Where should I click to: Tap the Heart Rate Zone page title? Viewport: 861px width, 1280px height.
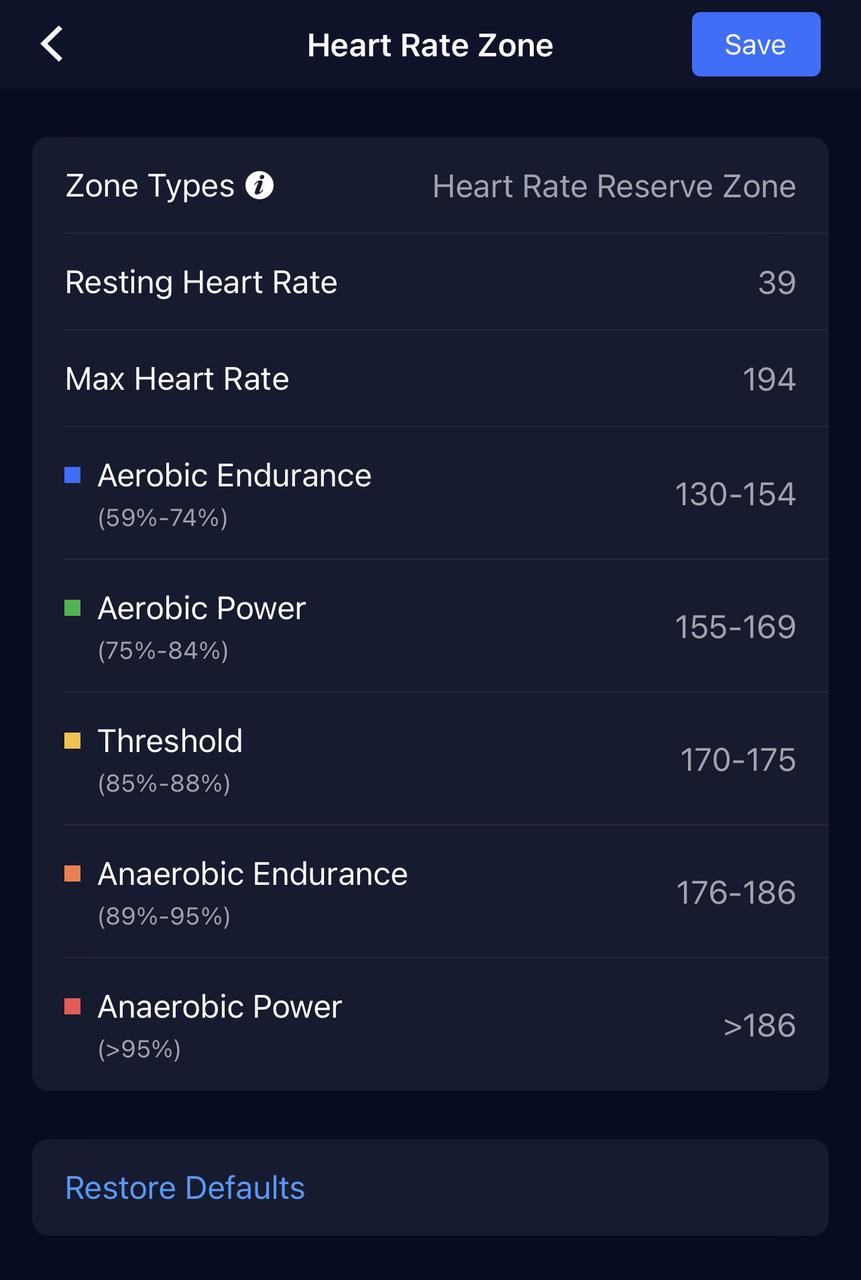point(430,45)
